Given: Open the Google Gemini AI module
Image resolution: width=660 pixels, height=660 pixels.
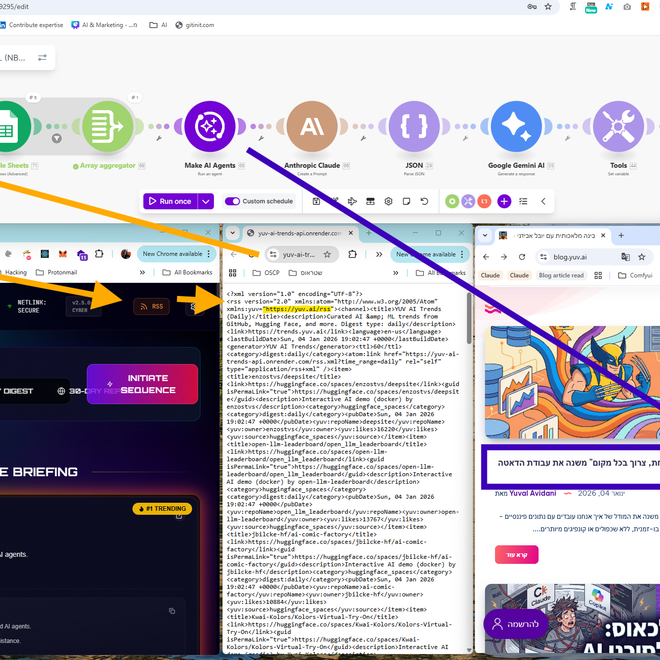Looking at the screenshot, I should pyautogui.click(x=516, y=127).
